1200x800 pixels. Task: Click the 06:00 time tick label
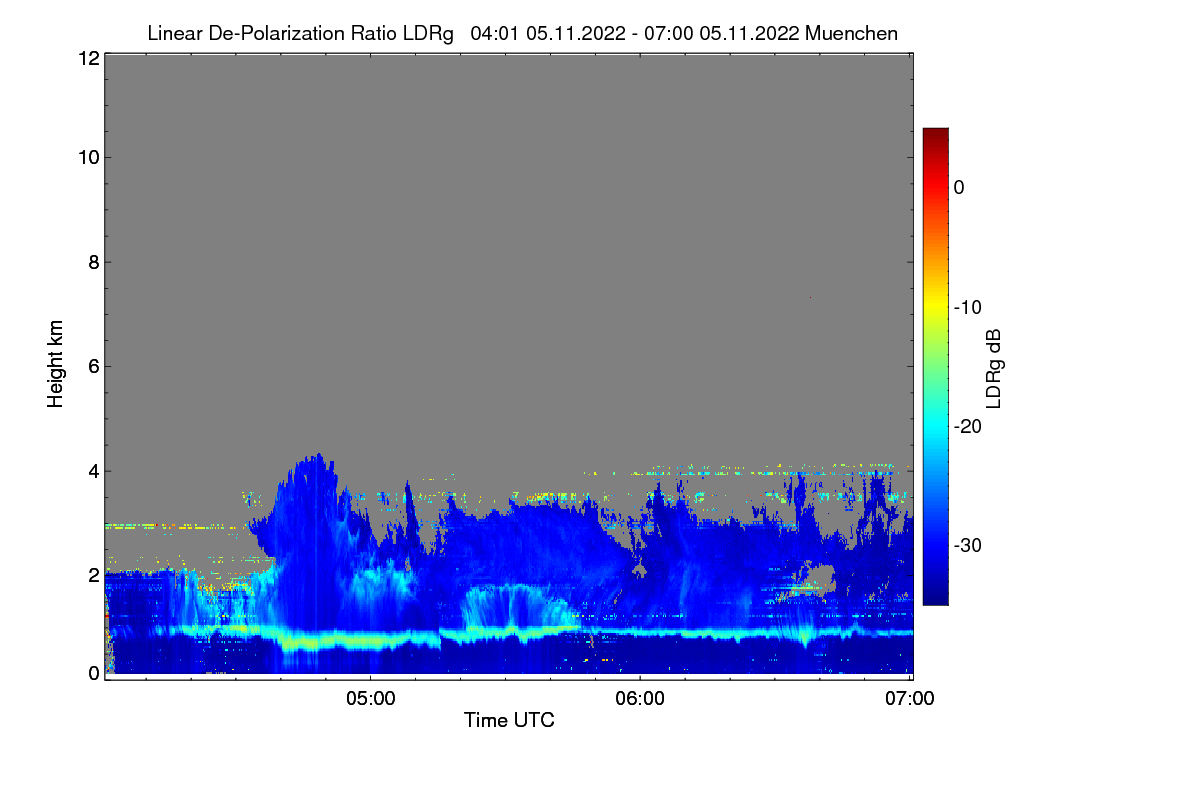tap(640, 699)
